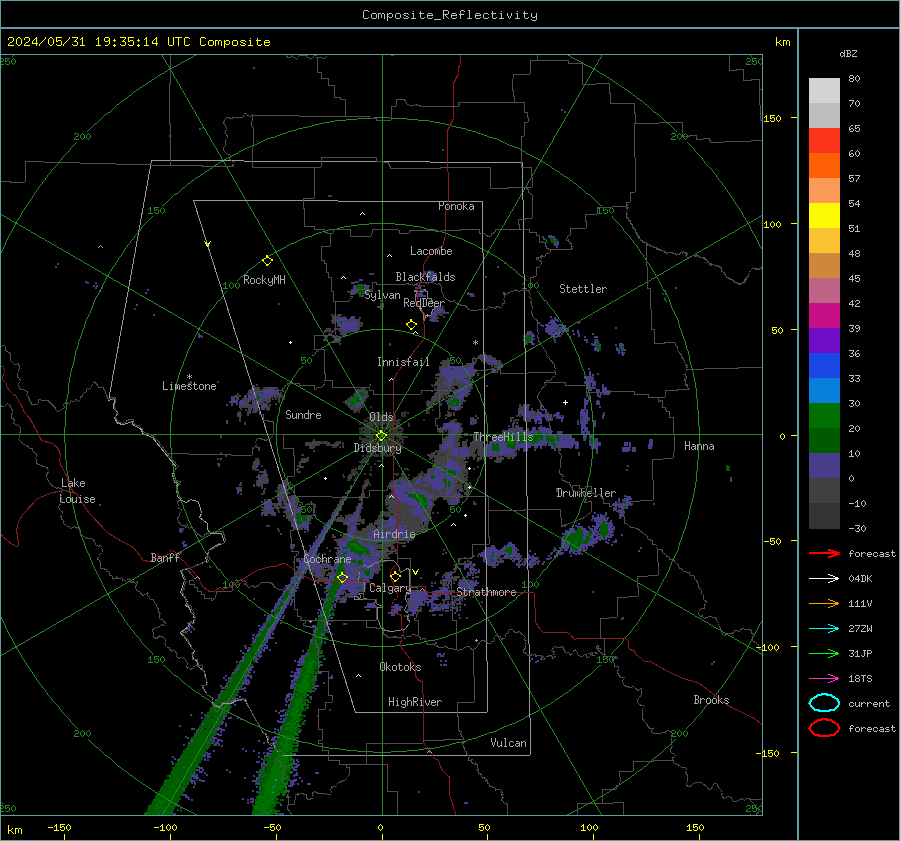Image resolution: width=900 pixels, height=841 pixels.
Task: Click the yellow diamond marker beside RockyMH
Action: point(267,261)
